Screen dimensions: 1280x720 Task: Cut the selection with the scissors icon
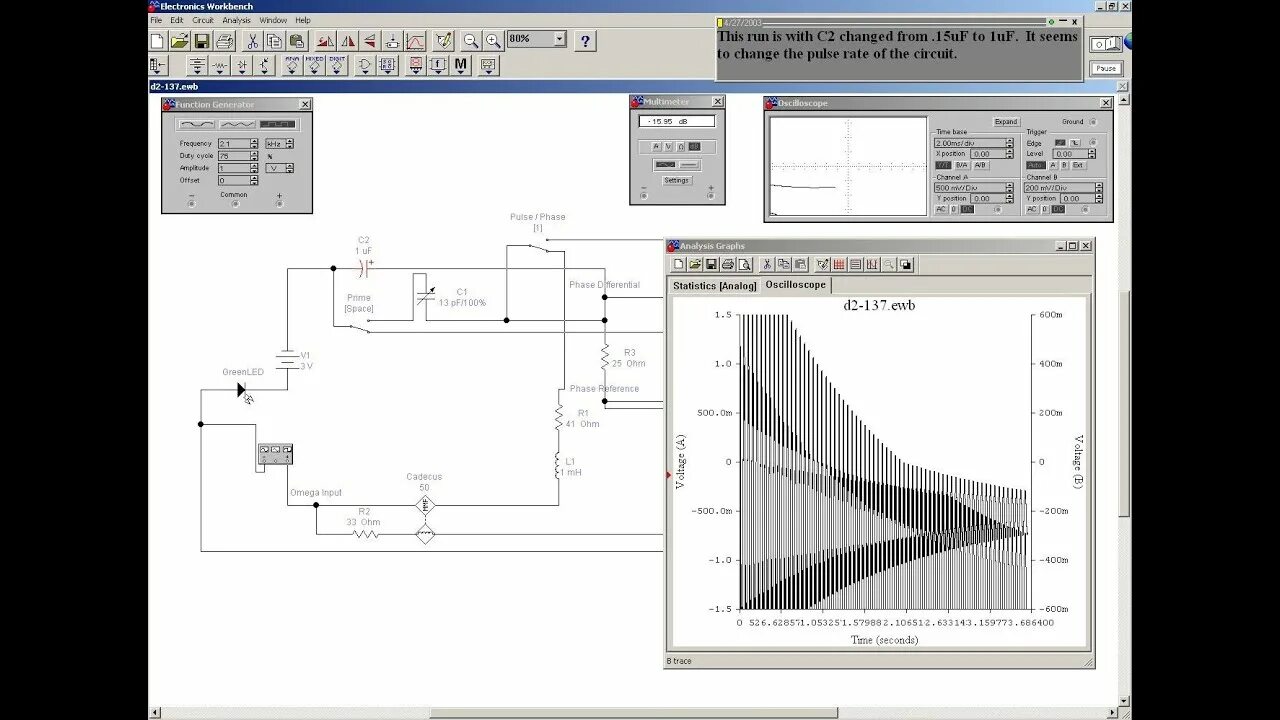tap(252, 41)
